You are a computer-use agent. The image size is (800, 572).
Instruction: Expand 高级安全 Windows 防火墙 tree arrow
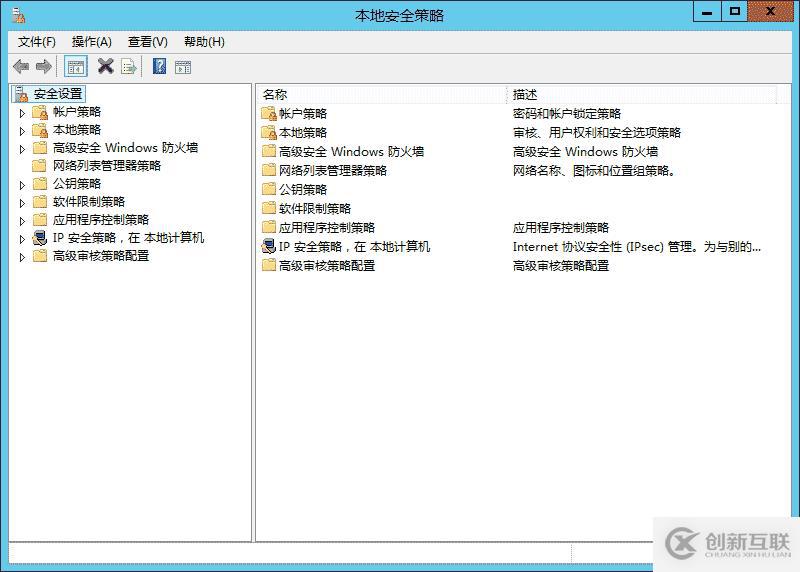[22, 149]
